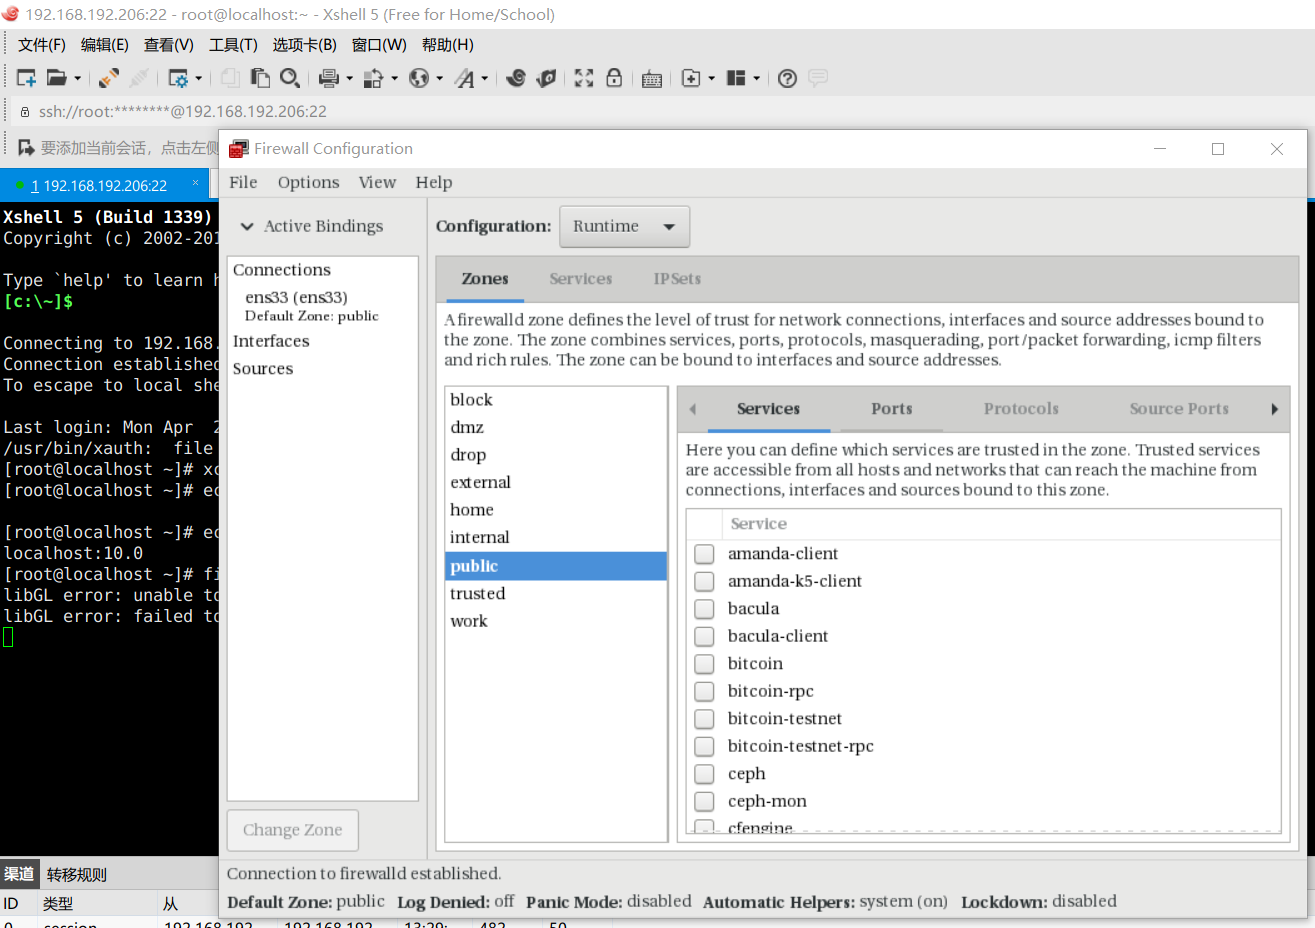Enable the bitcoin-rpc service checkbox
The height and width of the screenshot is (928, 1315).
[x=704, y=691]
